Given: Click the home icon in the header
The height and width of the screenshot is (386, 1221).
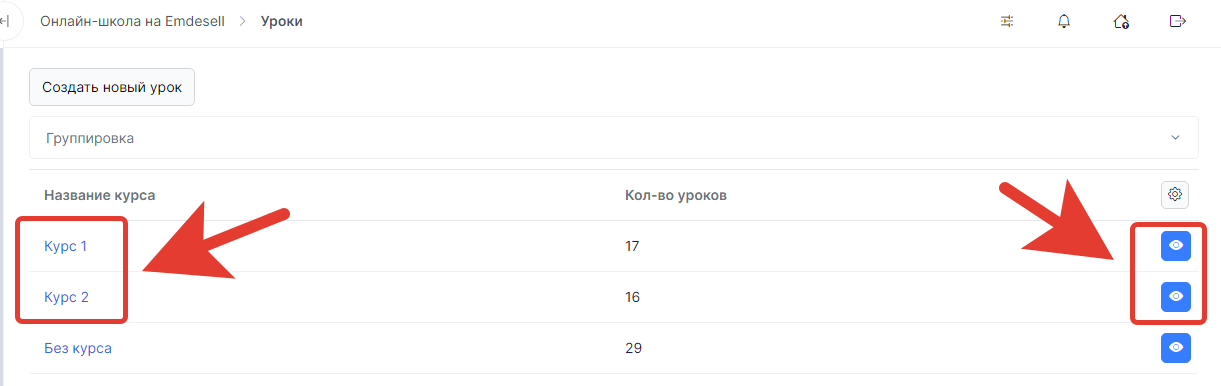Looking at the screenshot, I should point(1121,21).
